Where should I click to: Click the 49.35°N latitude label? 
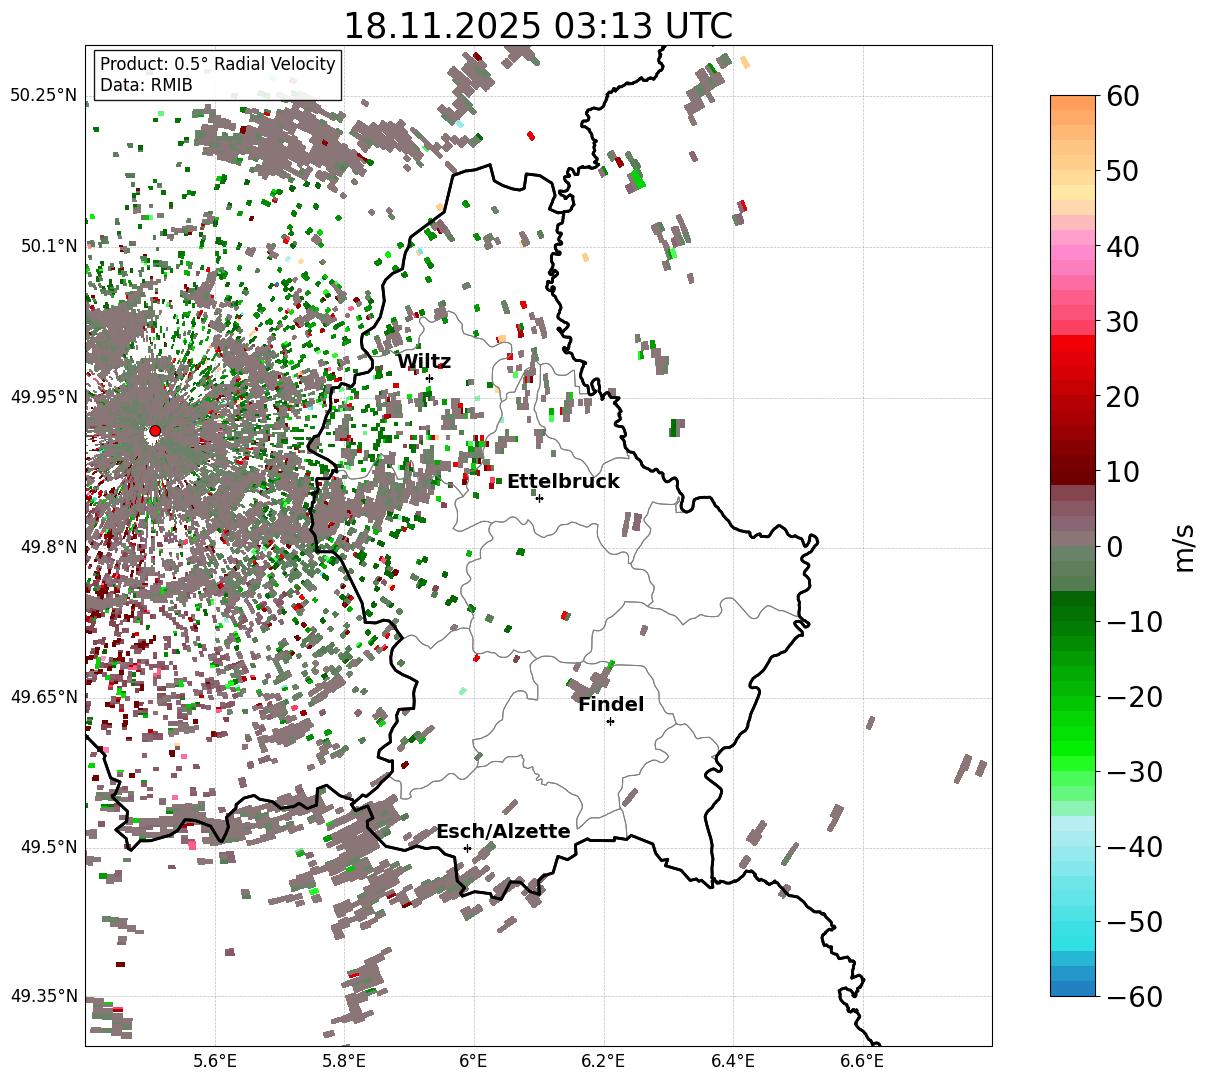pos(43,996)
